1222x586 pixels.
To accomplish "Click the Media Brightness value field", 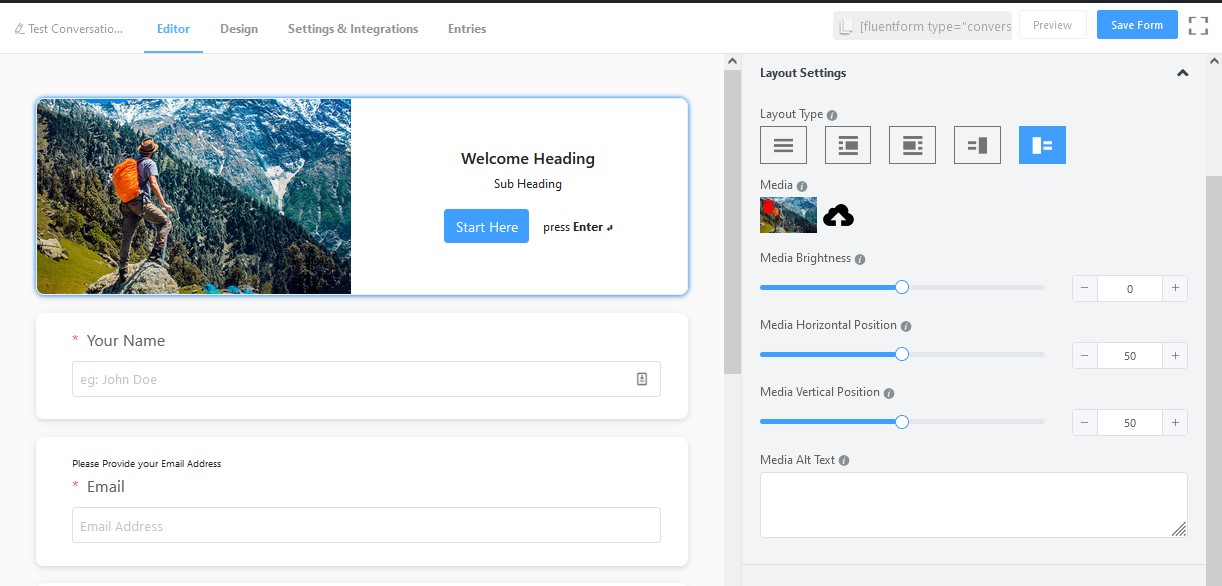I will pos(1130,288).
